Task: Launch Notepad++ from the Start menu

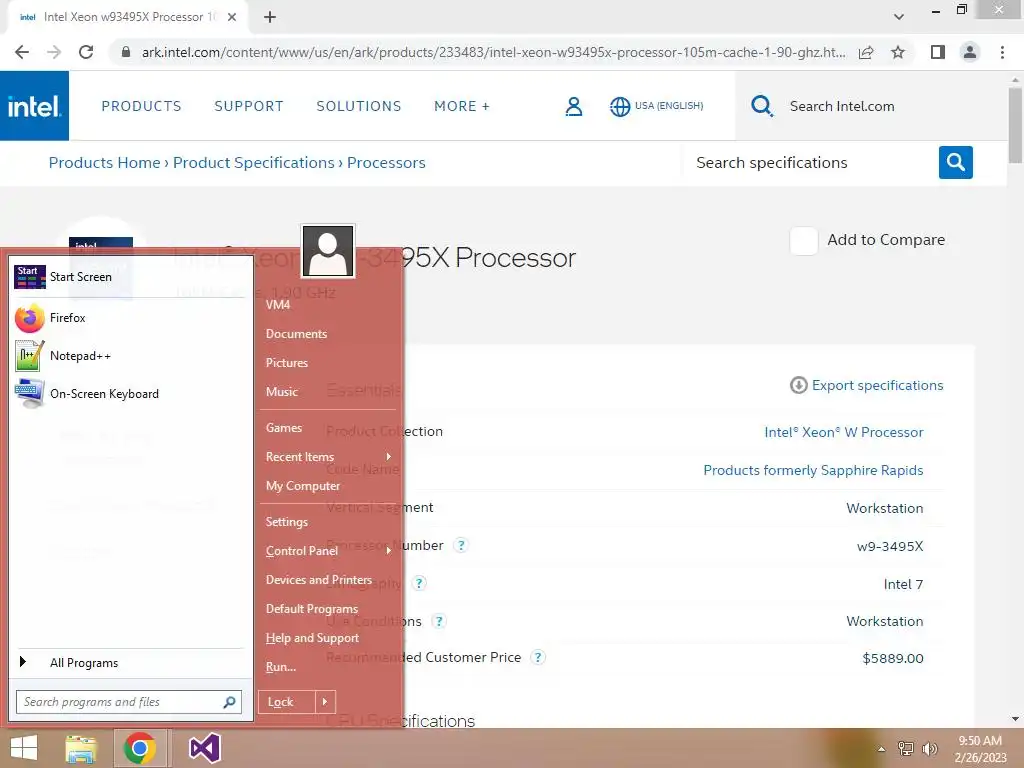Action: (x=29, y=356)
